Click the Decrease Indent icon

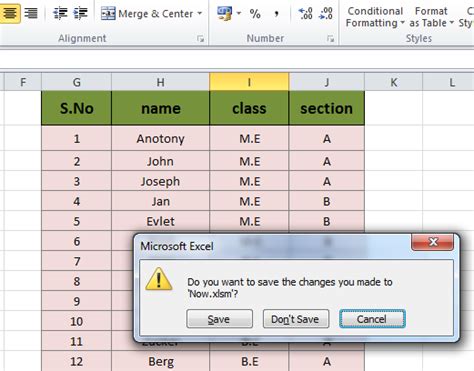(60, 13)
